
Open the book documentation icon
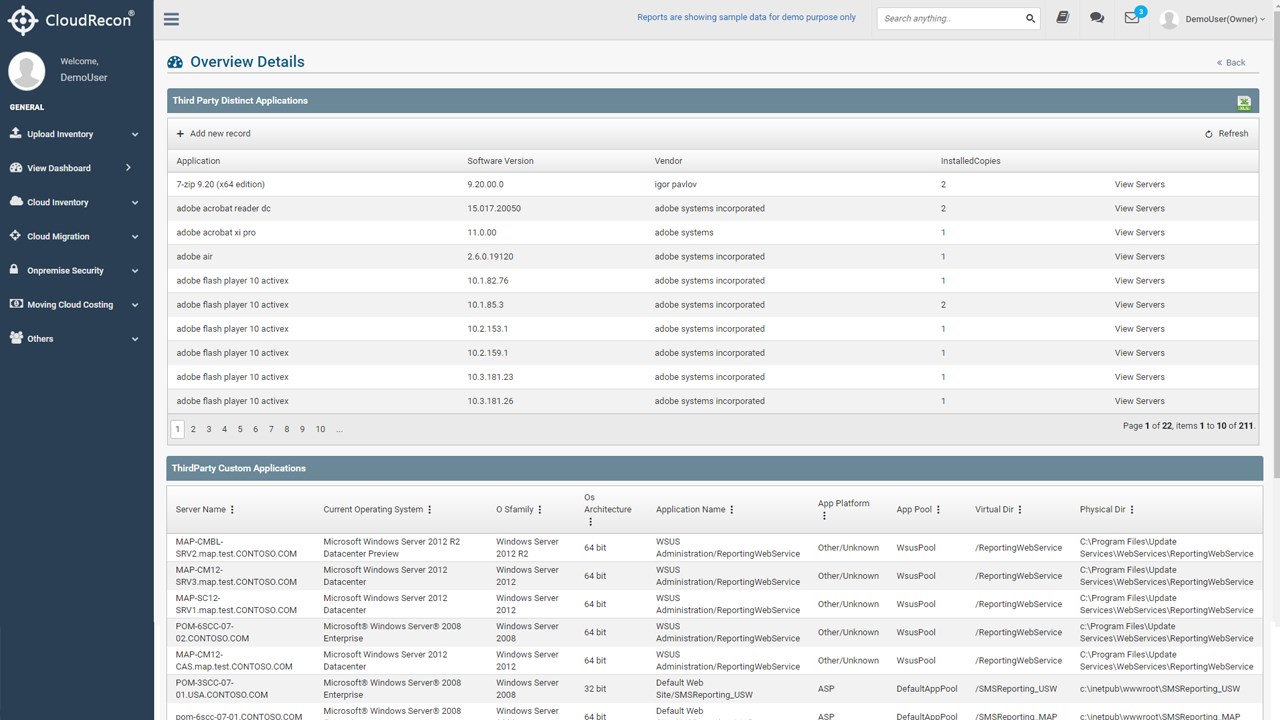coord(1063,18)
